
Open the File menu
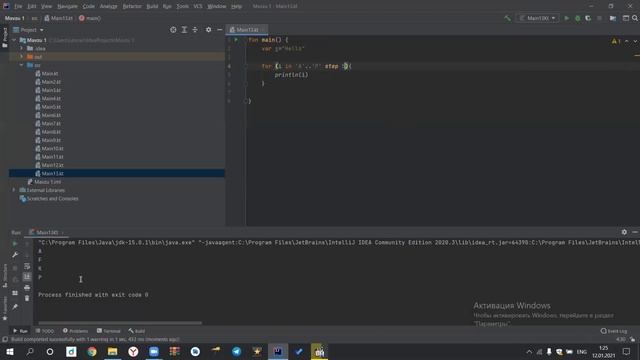tap(18, 6)
